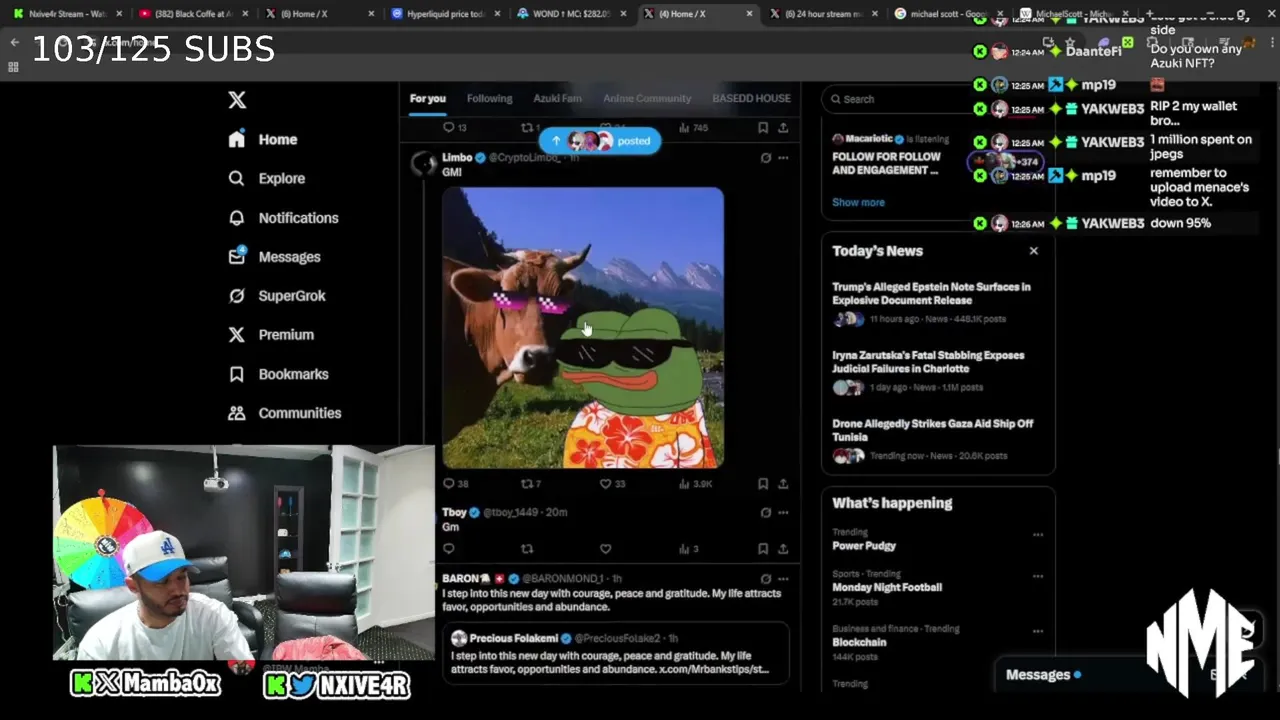The width and height of the screenshot is (1280, 720).
Task: Open Explore in the sidebar
Action: [x=266, y=178]
